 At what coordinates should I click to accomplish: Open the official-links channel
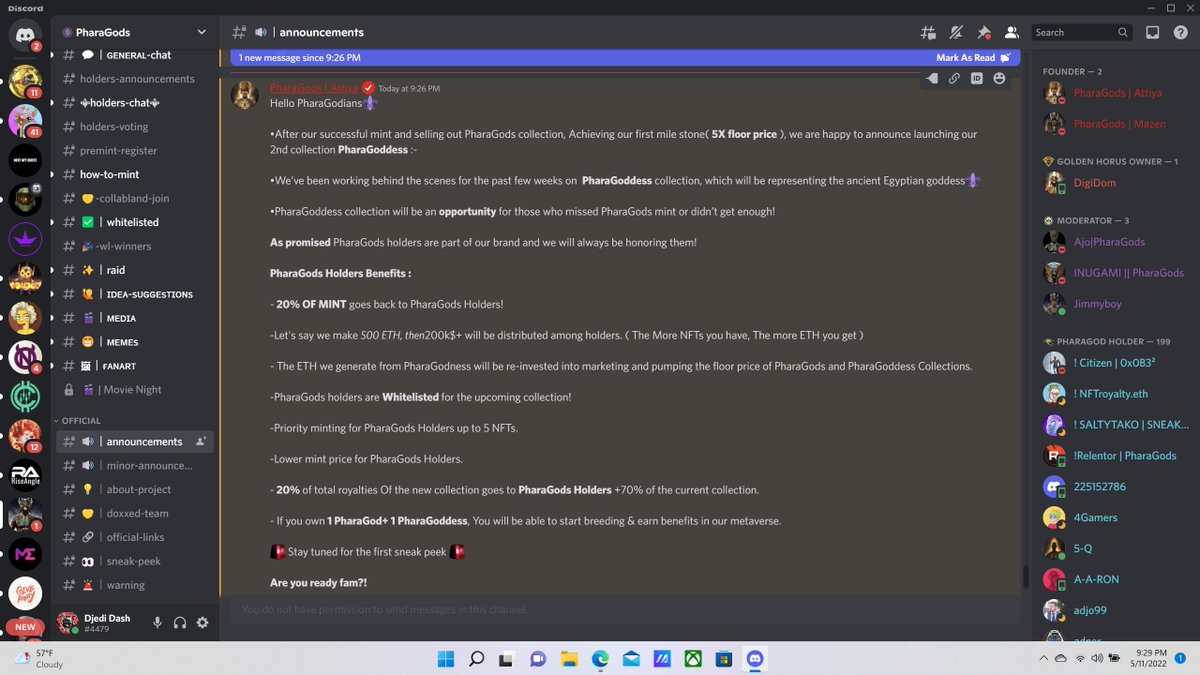[134, 538]
